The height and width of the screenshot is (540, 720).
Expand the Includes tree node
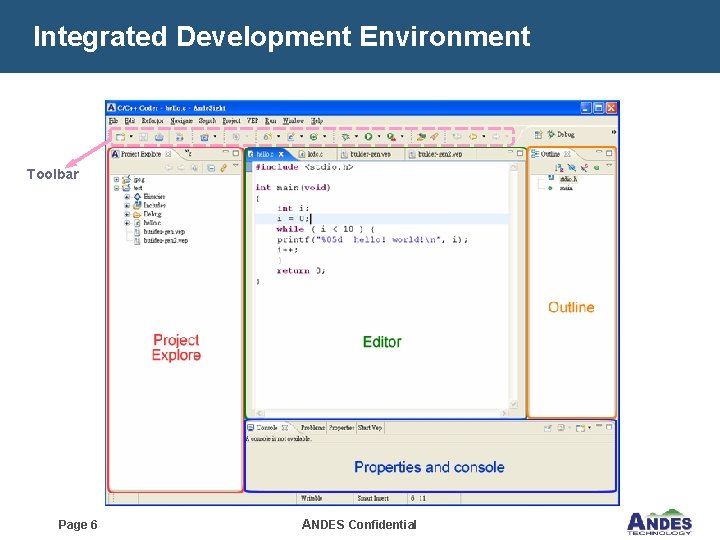[x=127, y=205]
